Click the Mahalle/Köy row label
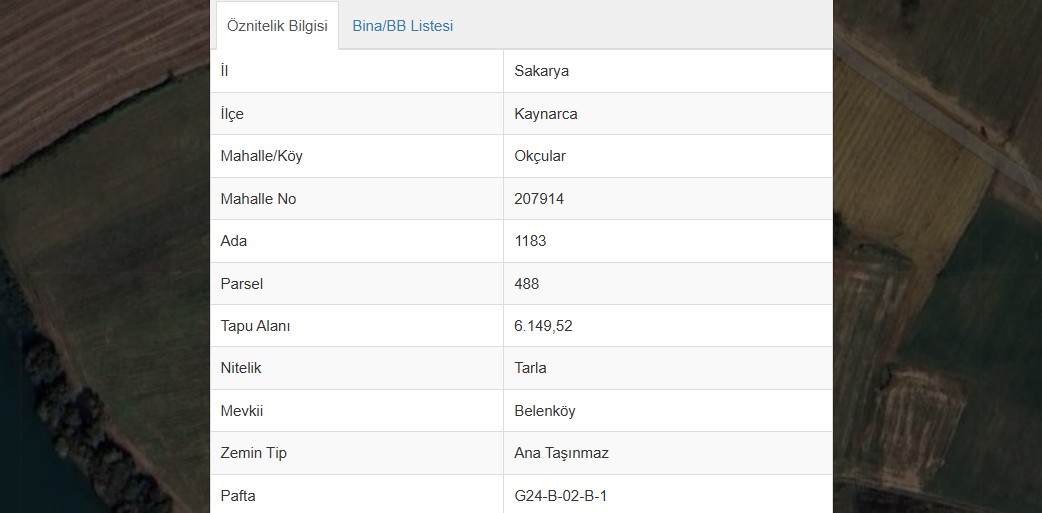 point(261,156)
